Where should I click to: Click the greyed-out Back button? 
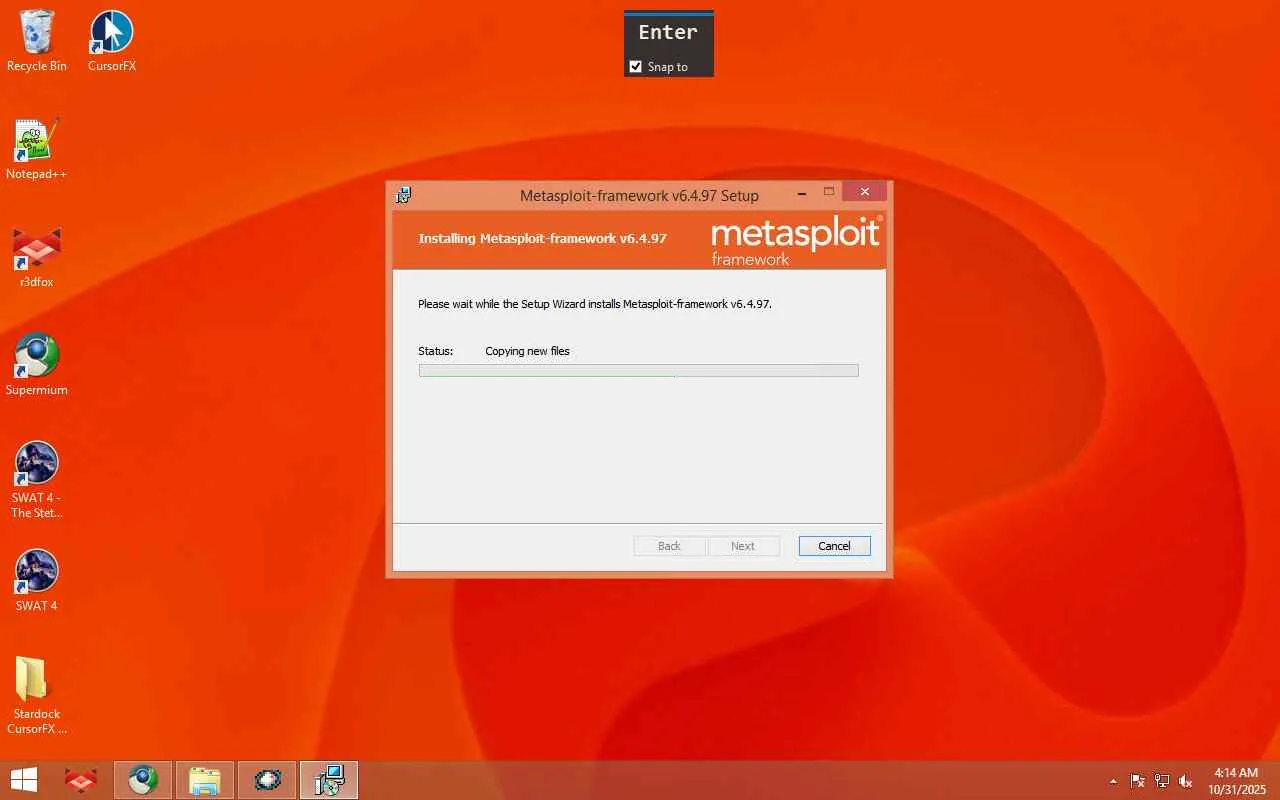point(669,546)
